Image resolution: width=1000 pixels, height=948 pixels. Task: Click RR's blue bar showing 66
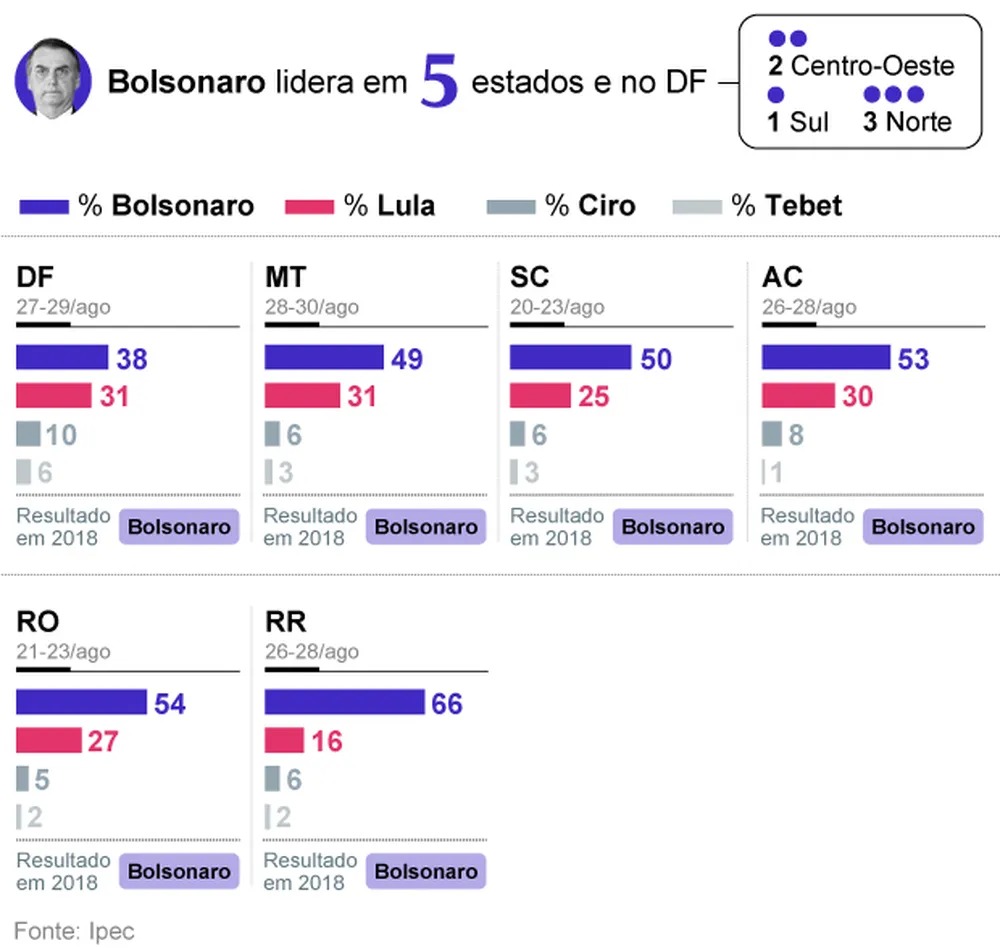344,702
